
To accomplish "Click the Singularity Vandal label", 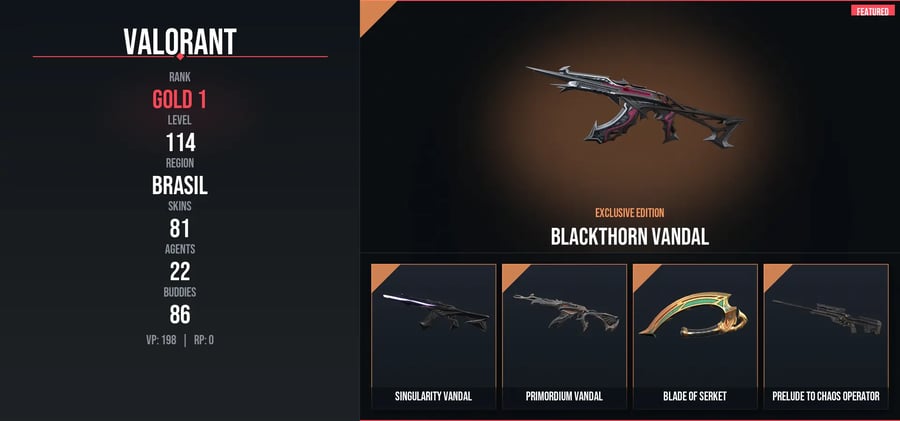I will click(x=433, y=396).
